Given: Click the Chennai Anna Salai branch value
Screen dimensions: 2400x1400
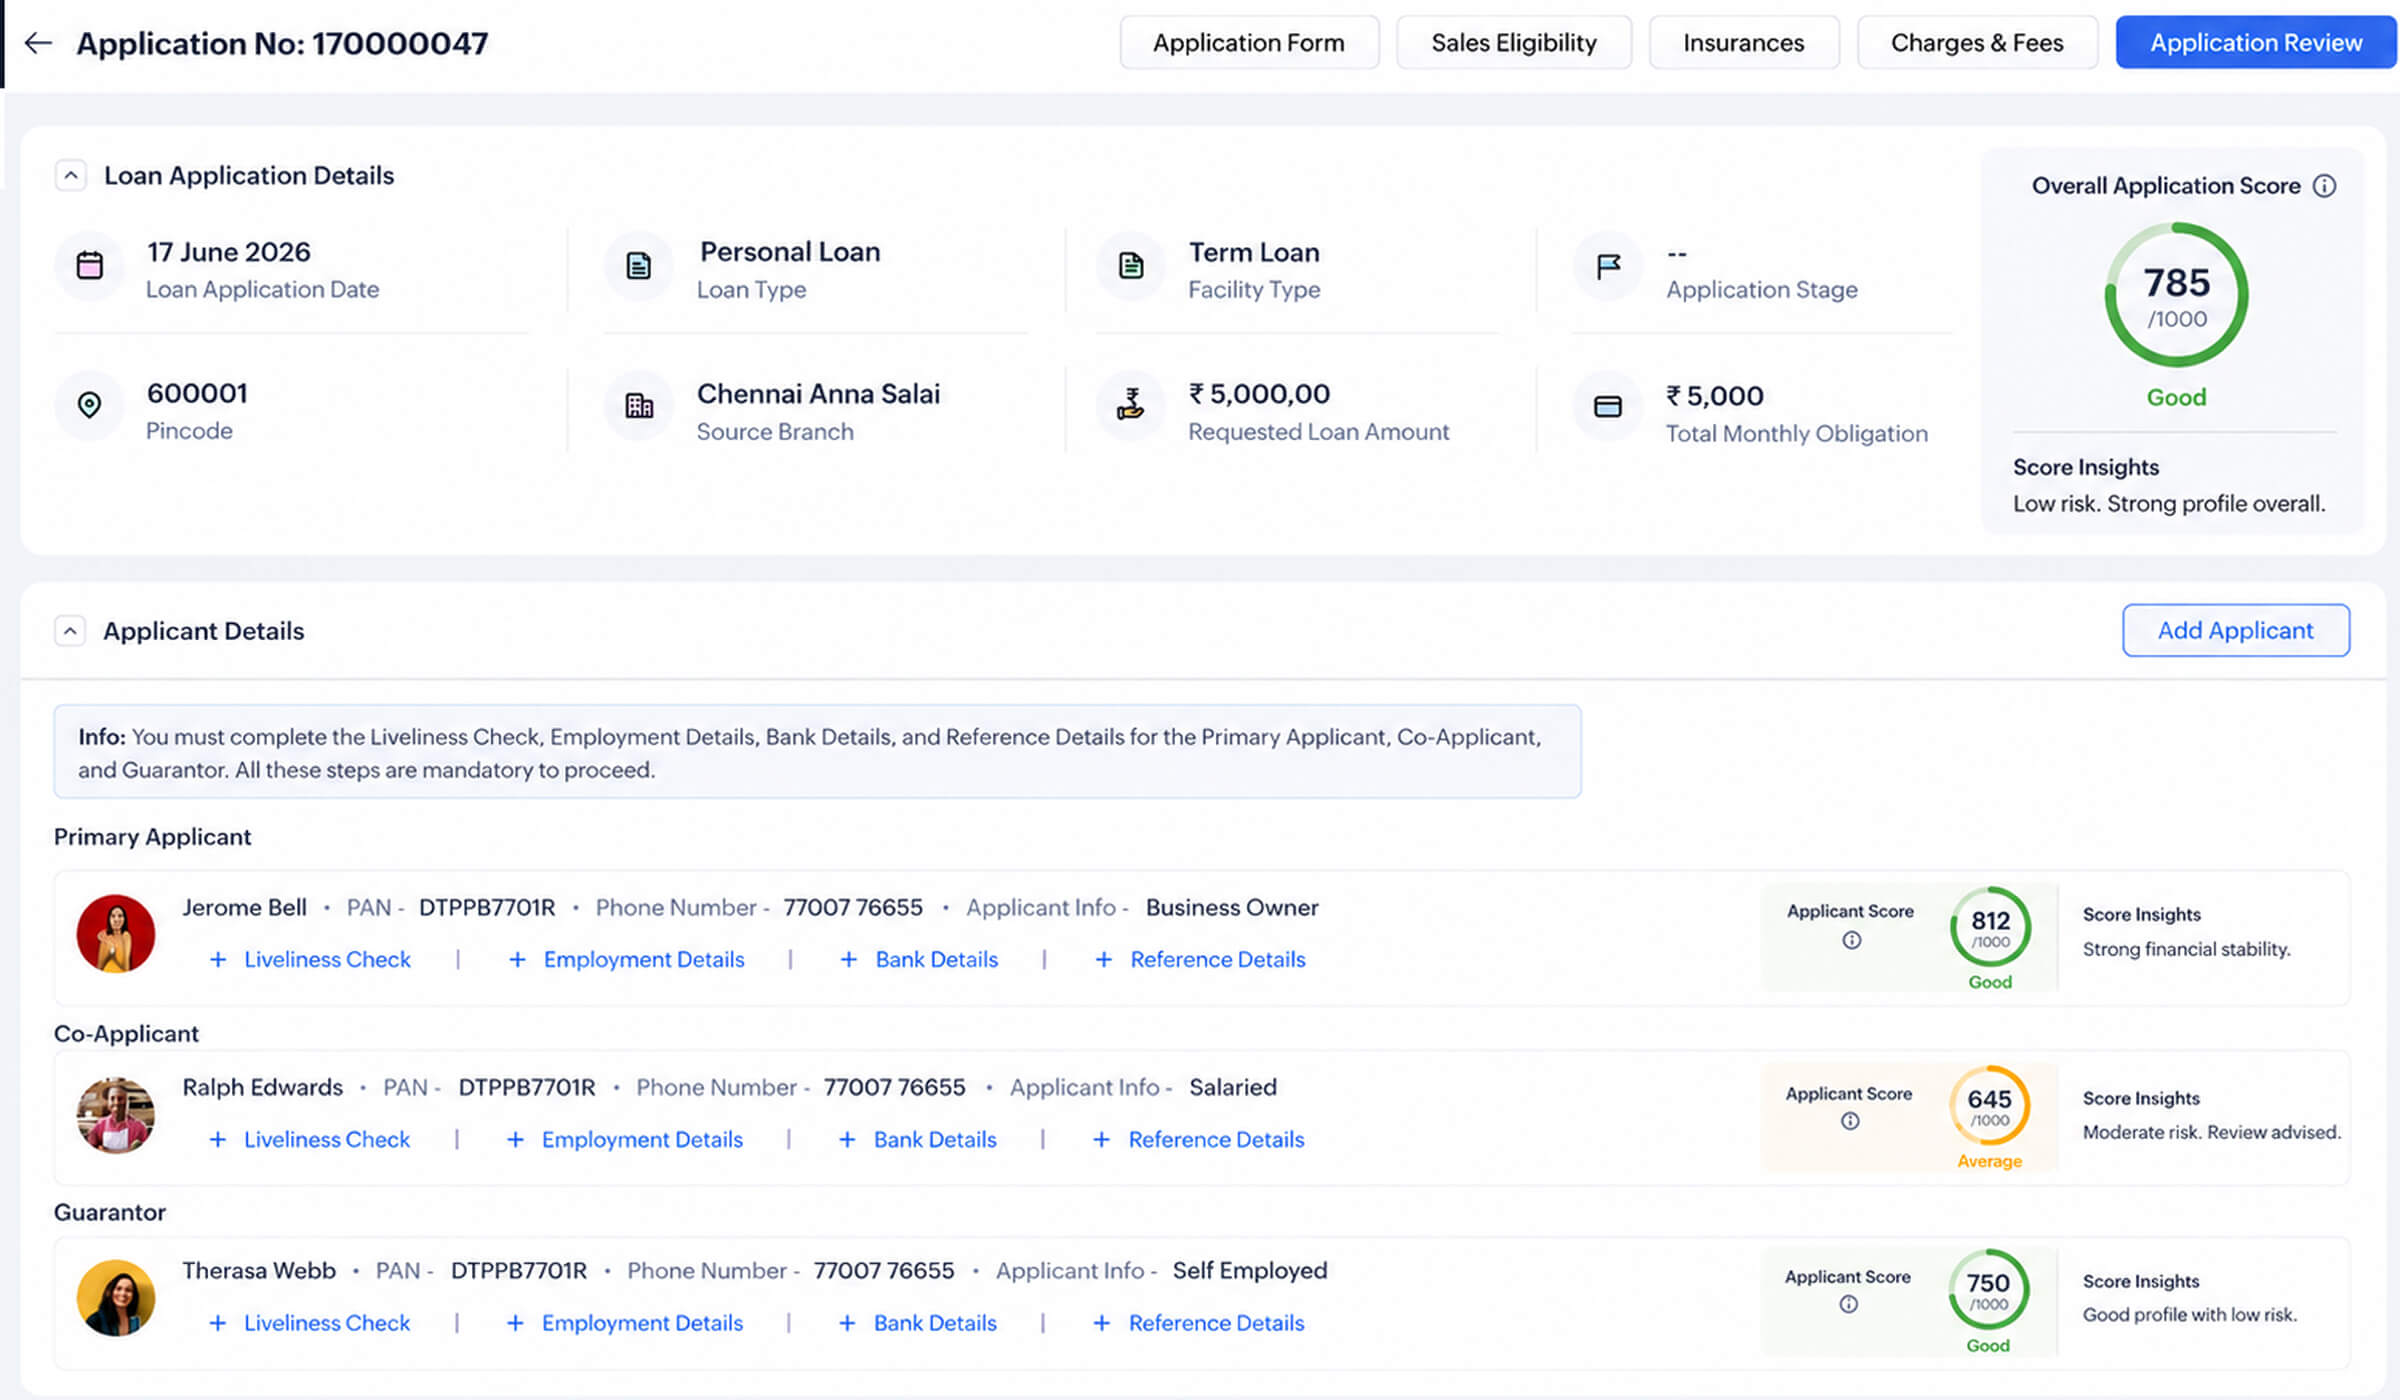Looking at the screenshot, I should [x=819, y=394].
